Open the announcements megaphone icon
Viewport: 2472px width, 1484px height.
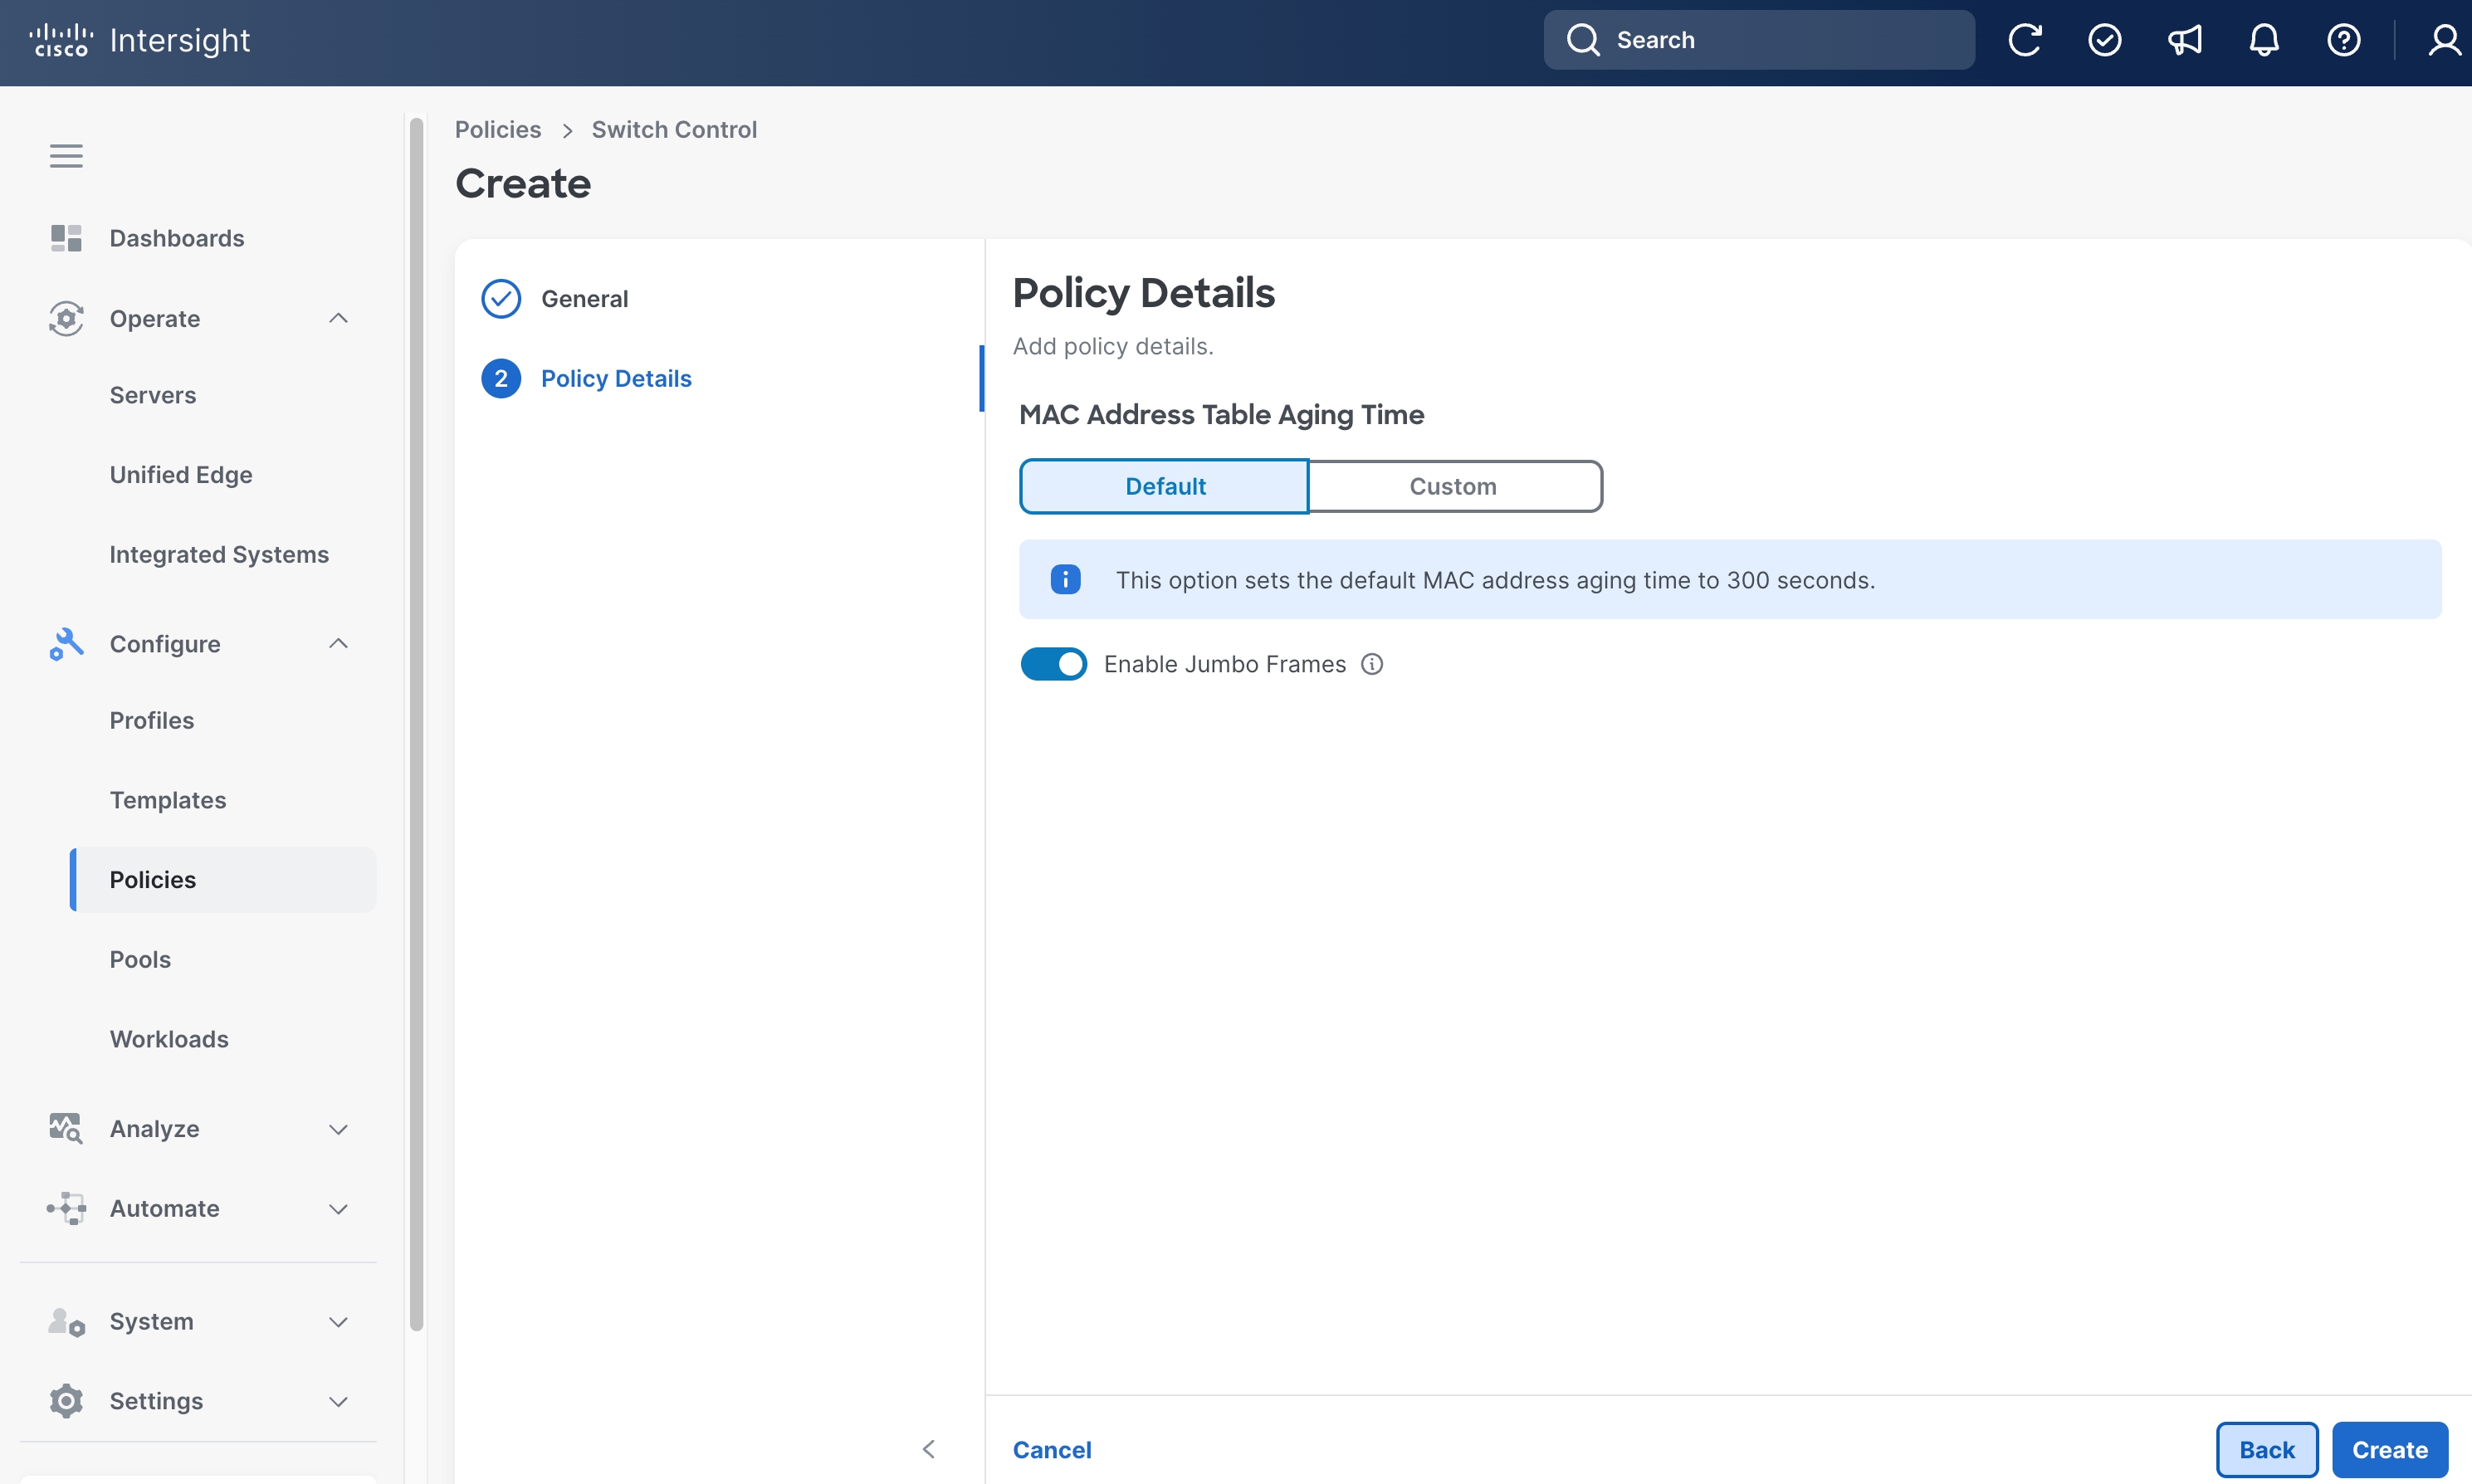(x=2185, y=40)
